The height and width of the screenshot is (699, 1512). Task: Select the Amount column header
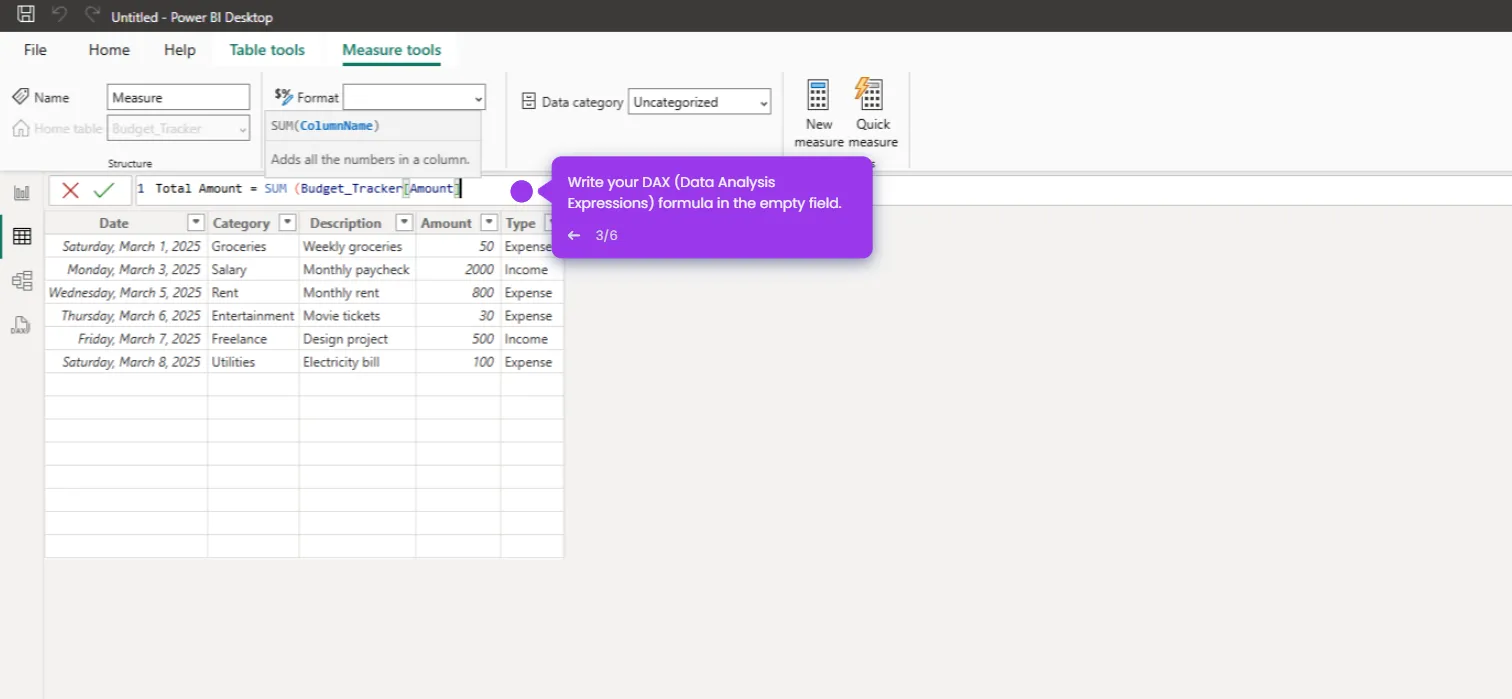(446, 223)
